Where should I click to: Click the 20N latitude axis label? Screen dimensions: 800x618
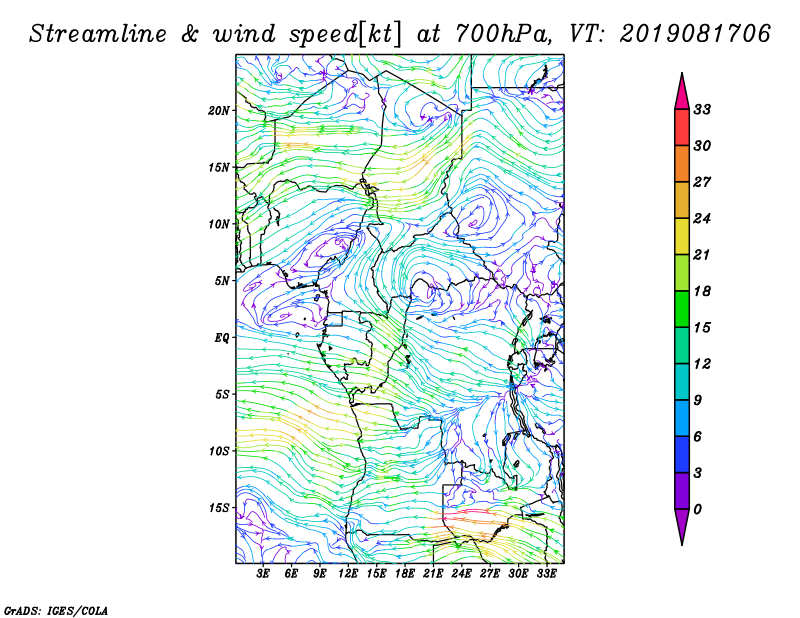point(219,111)
